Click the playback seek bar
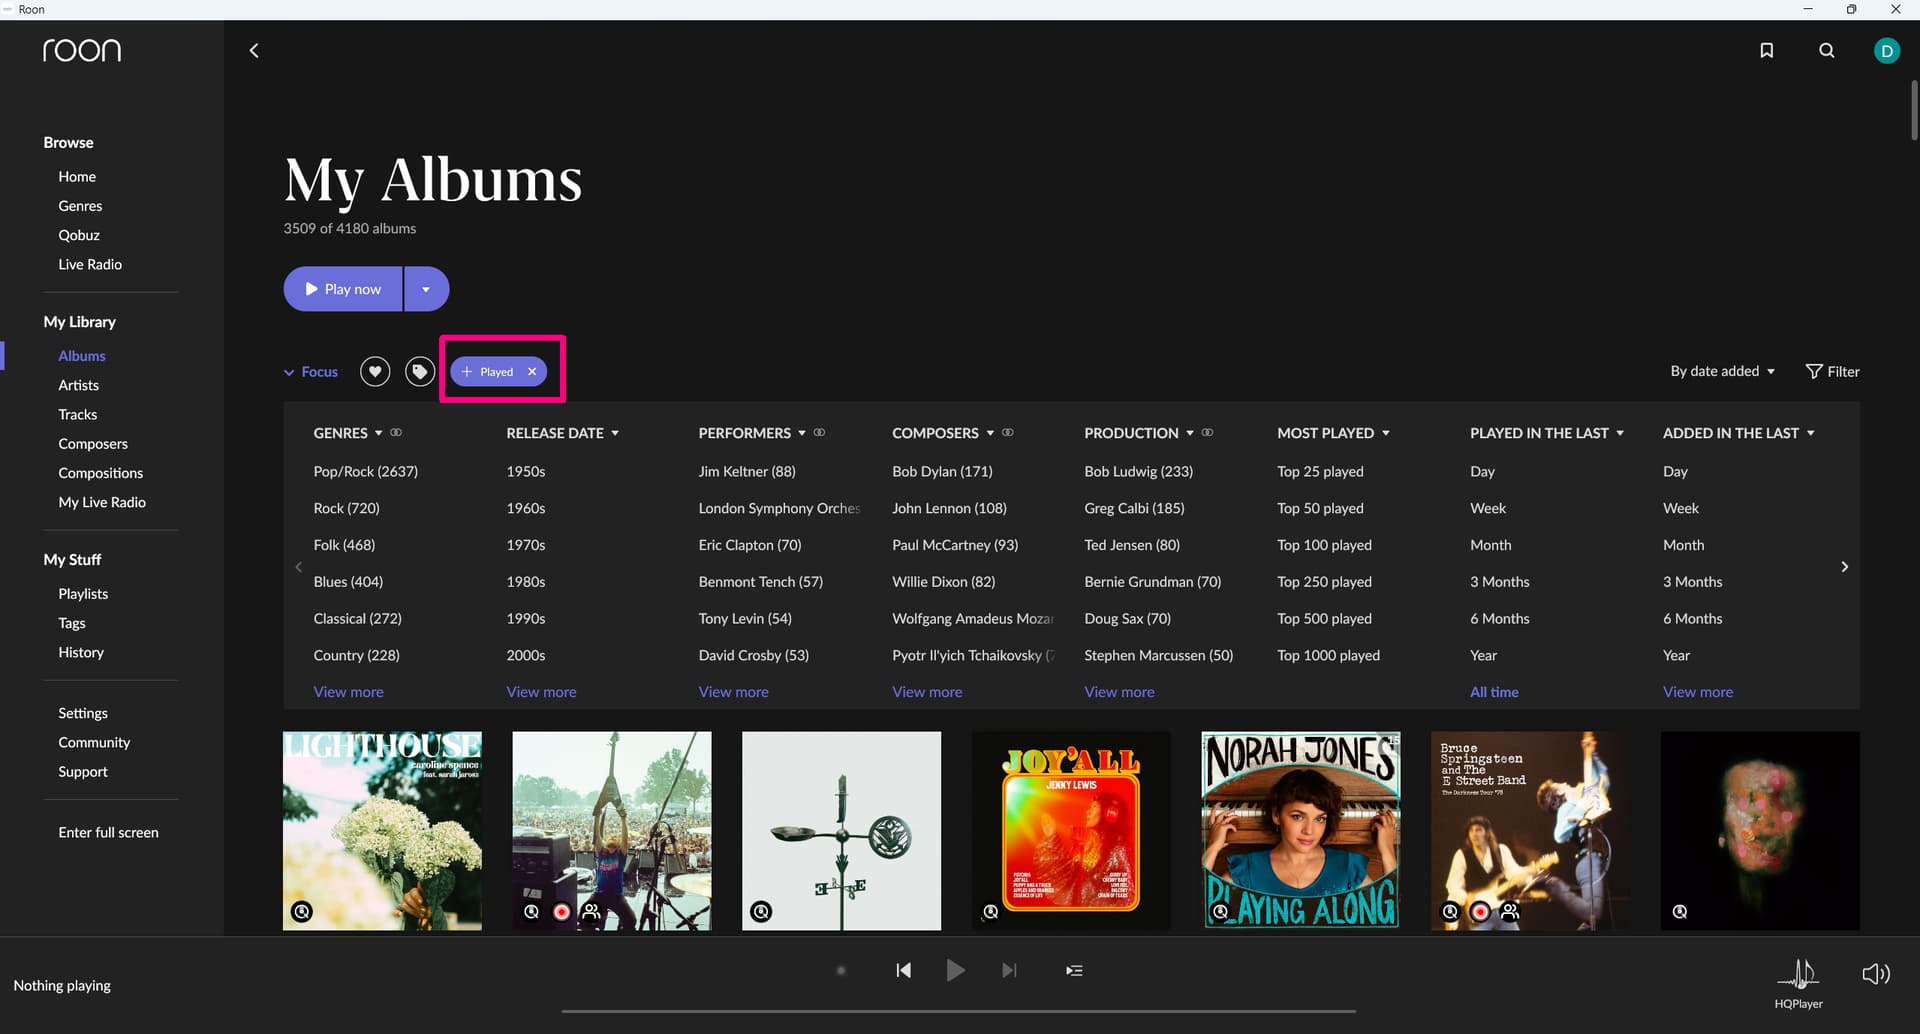Image resolution: width=1920 pixels, height=1034 pixels. [958, 1011]
